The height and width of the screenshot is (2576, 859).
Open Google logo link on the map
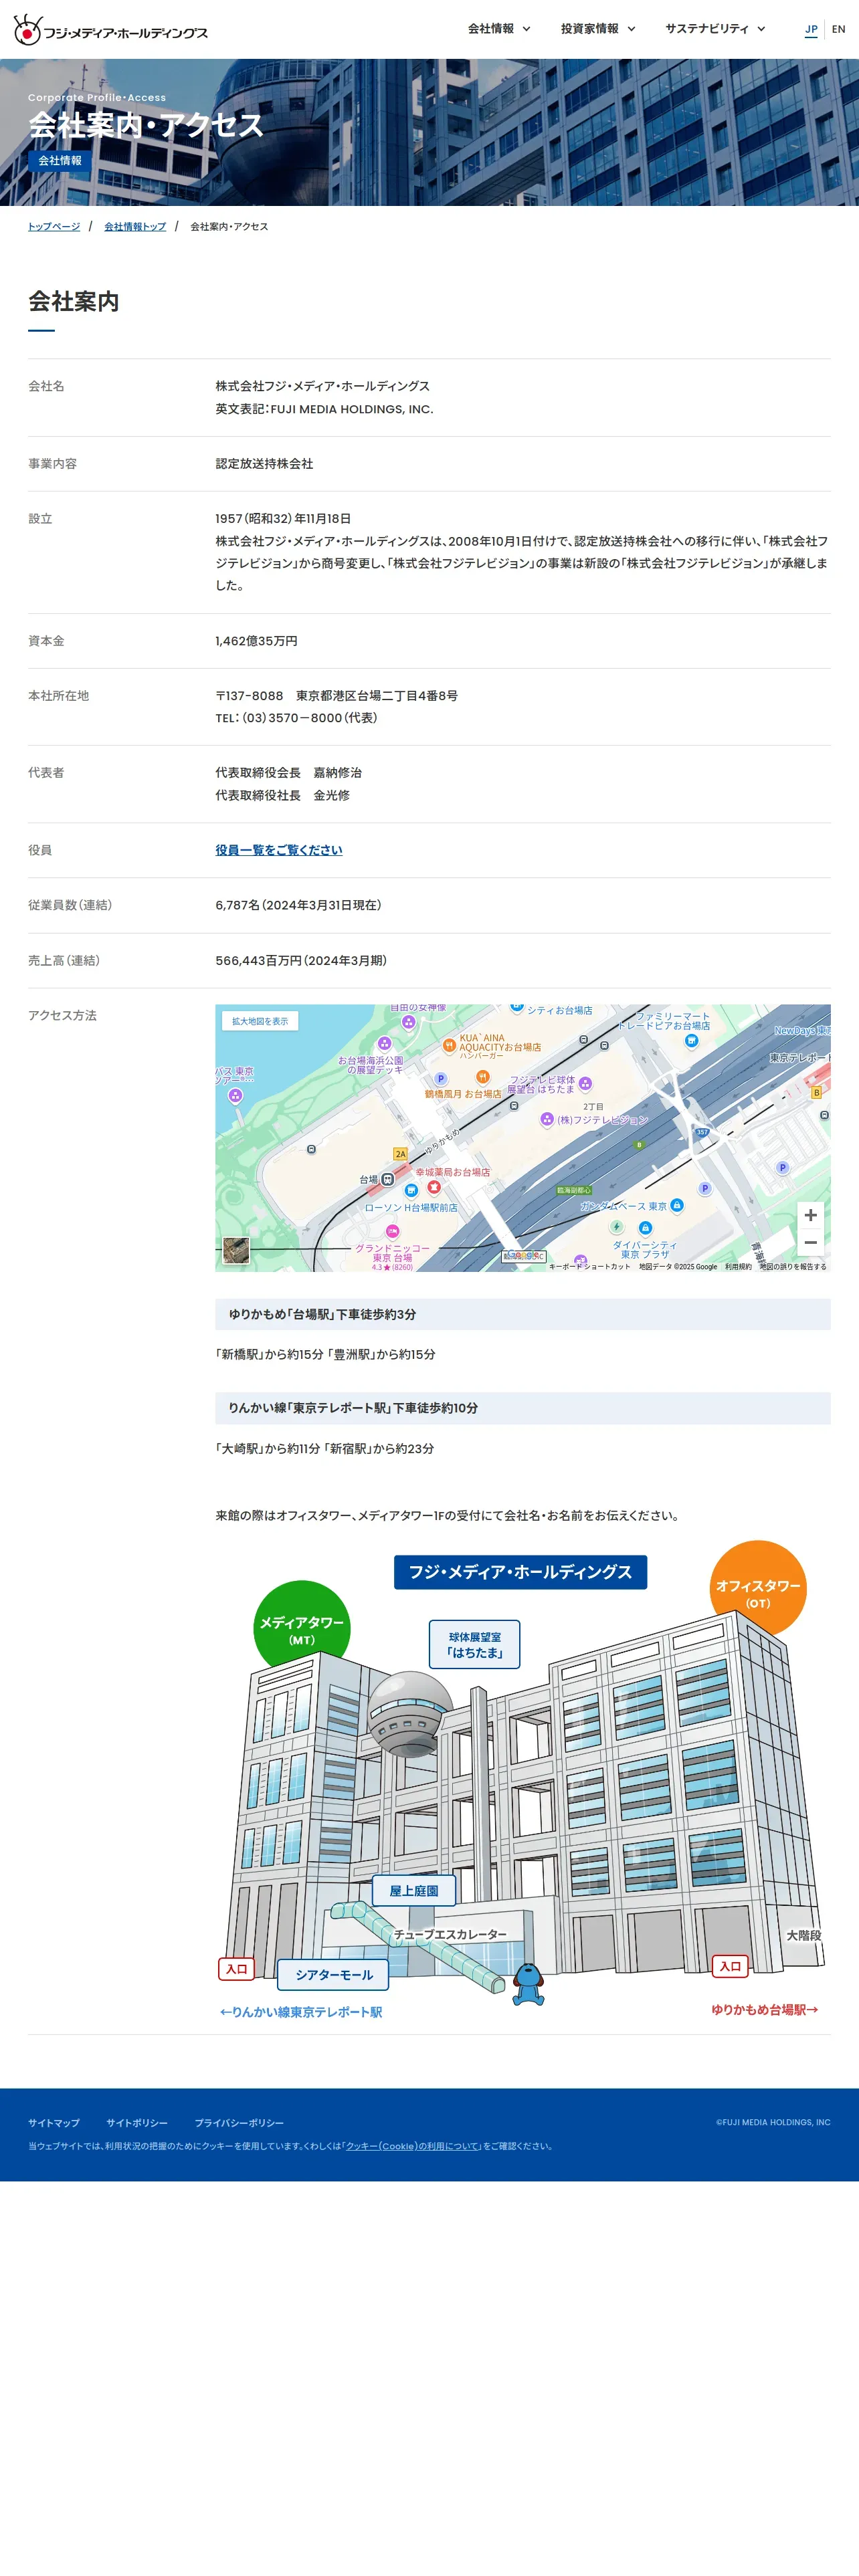coord(524,1256)
